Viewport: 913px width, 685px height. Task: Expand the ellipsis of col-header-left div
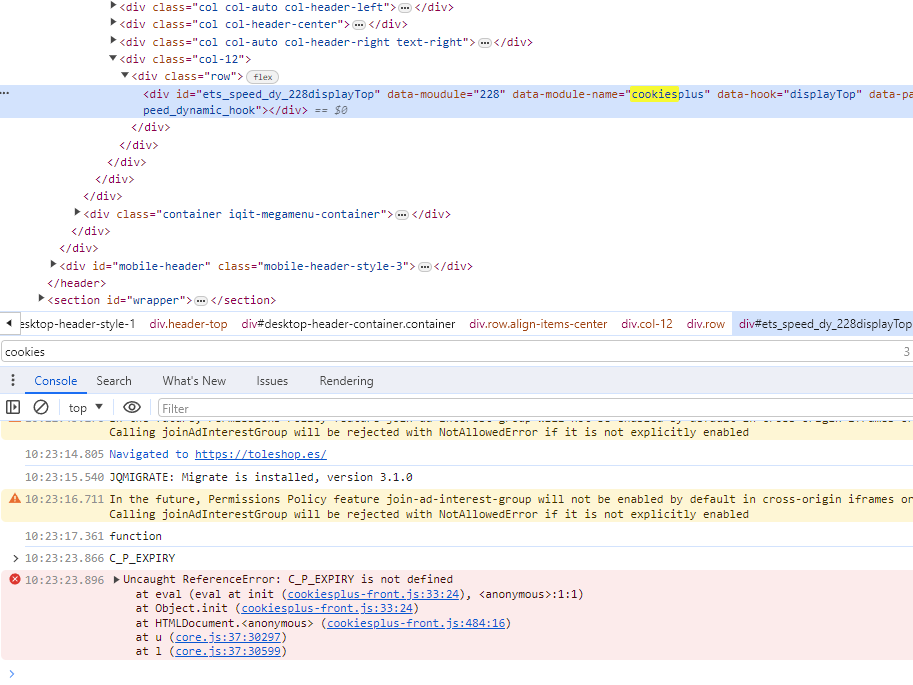coord(405,8)
